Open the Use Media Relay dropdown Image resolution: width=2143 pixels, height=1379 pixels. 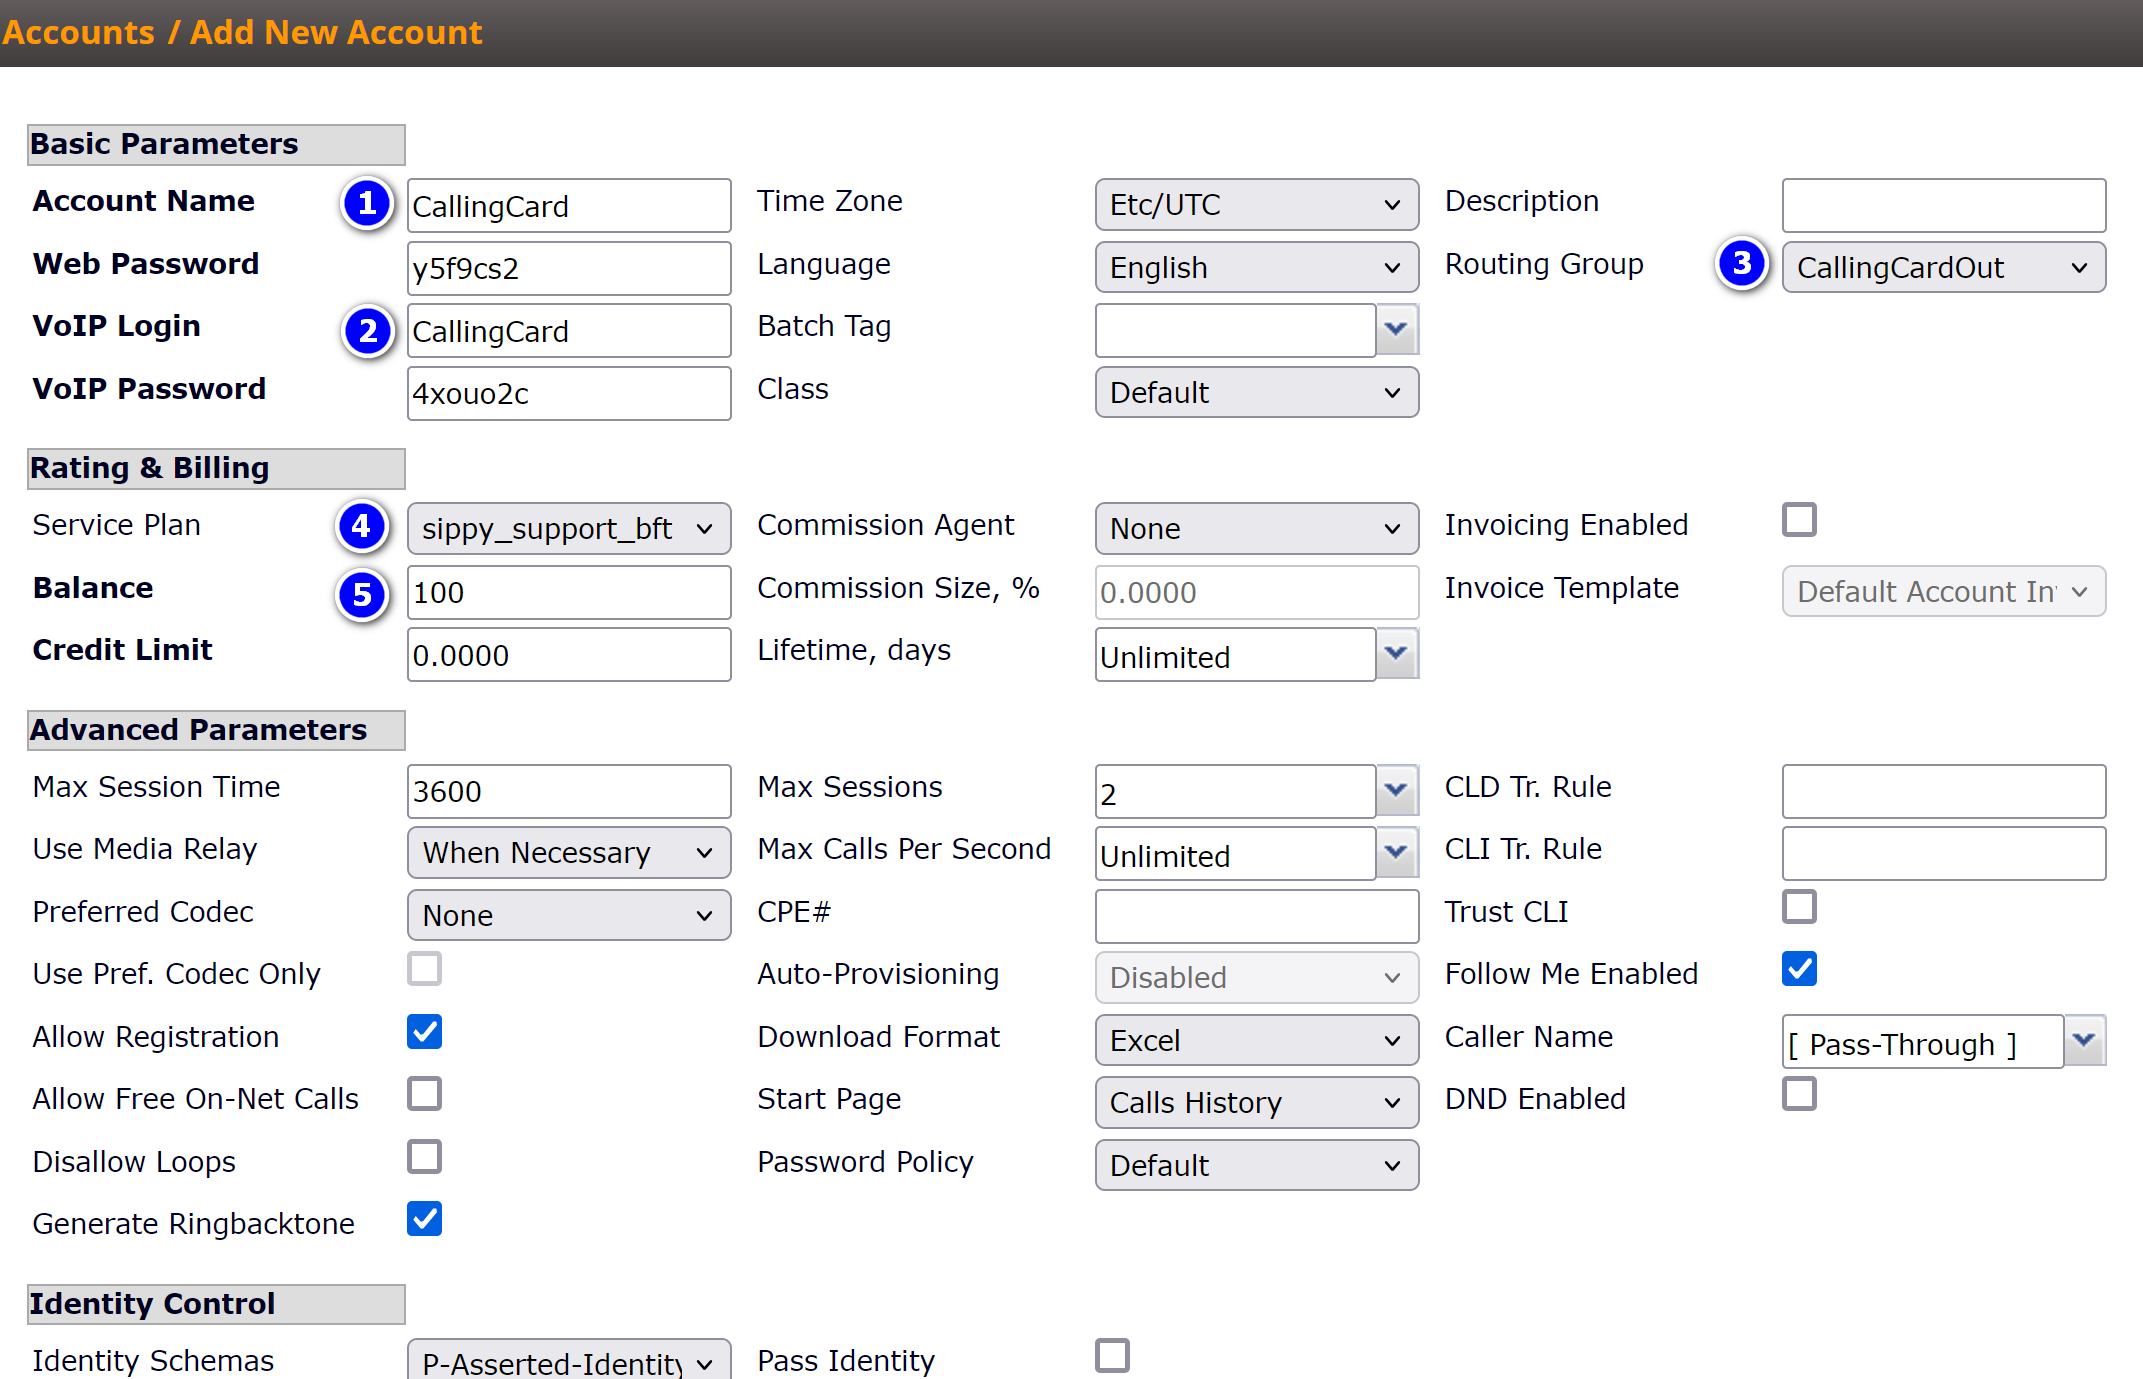[x=568, y=853]
